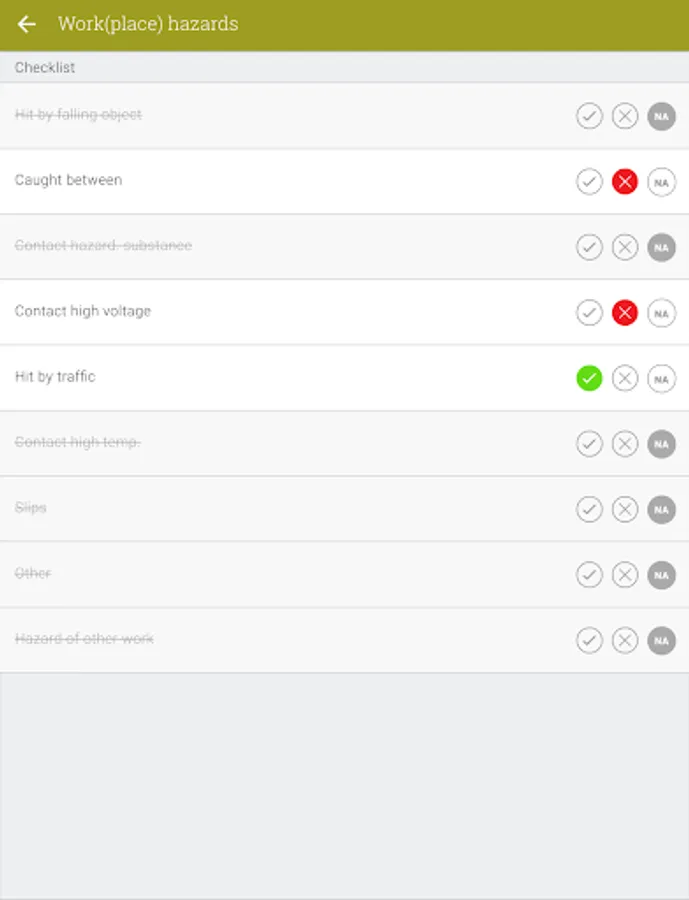
Task: Toggle NA for Slips item
Action: (x=661, y=510)
